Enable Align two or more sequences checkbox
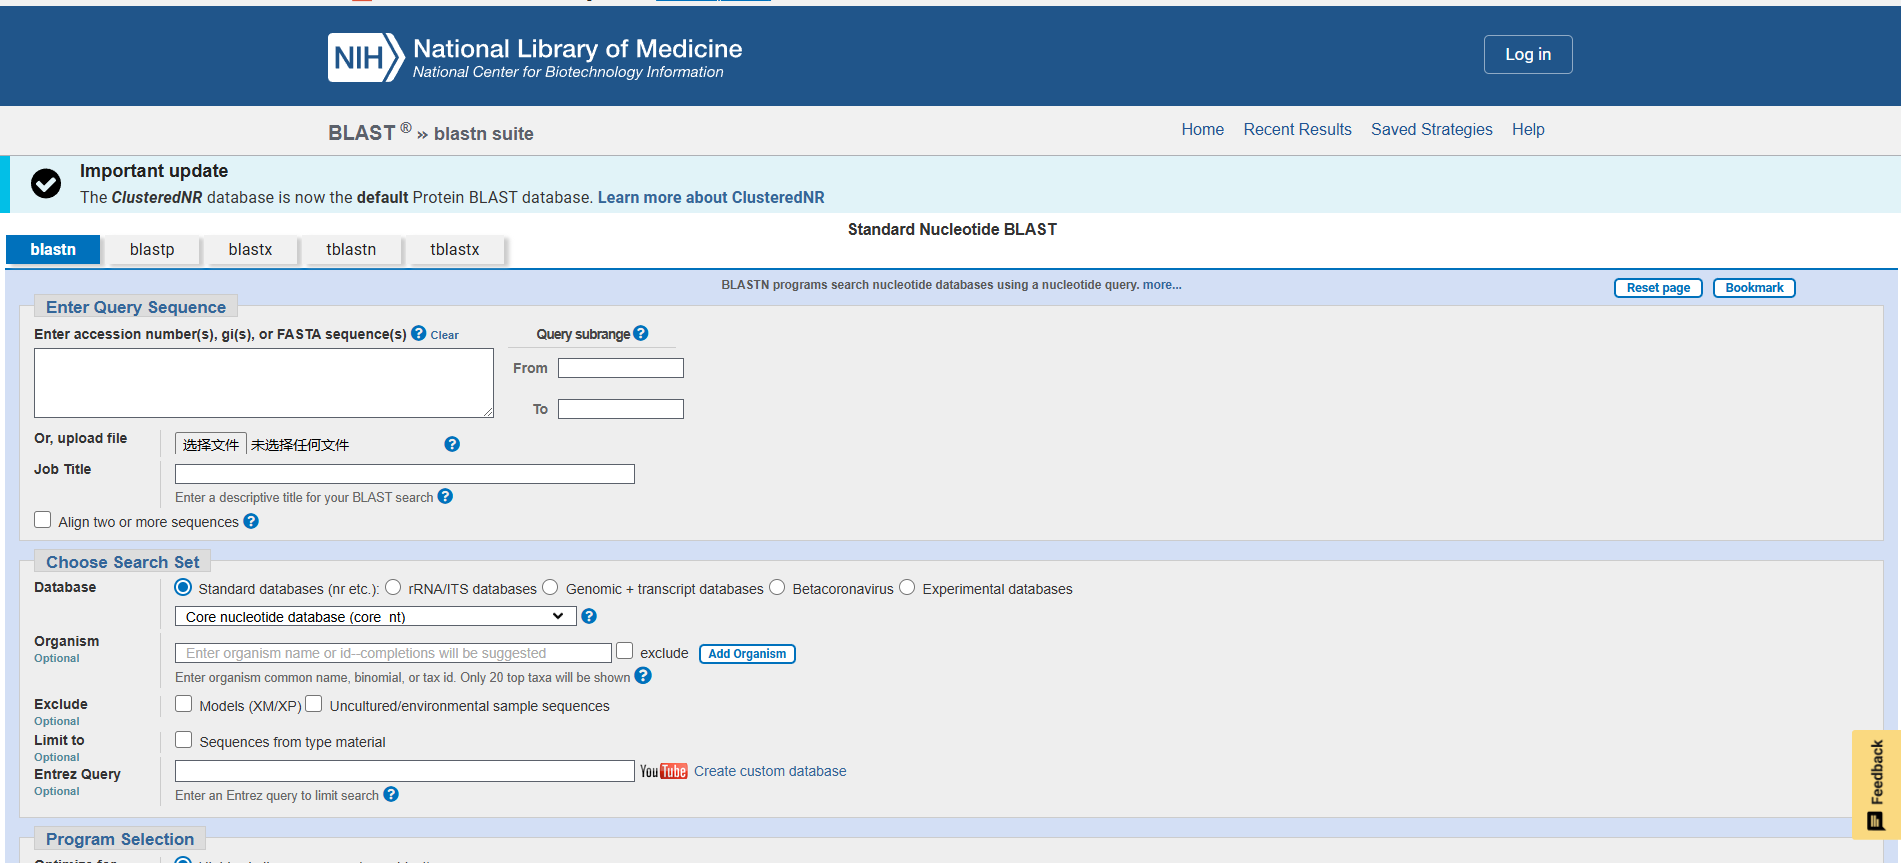The image size is (1901, 863). click(43, 520)
